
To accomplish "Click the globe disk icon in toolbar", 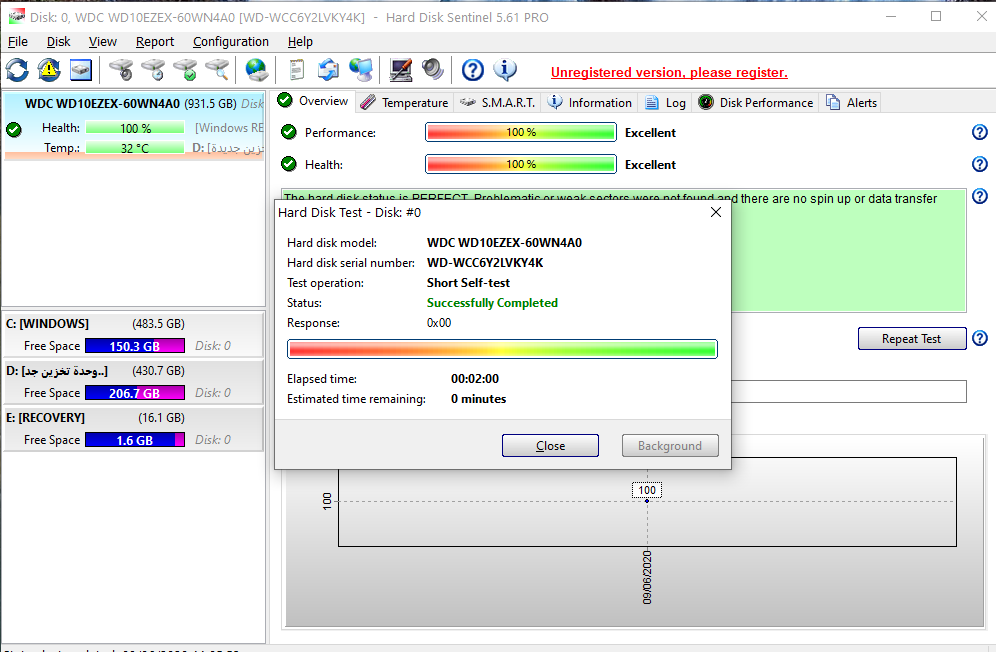I will (257, 70).
